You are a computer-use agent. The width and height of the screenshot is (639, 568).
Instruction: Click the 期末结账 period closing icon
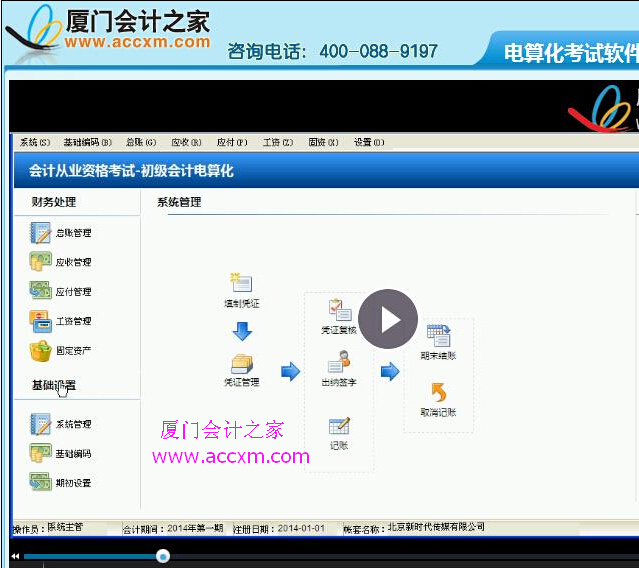(x=438, y=336)
